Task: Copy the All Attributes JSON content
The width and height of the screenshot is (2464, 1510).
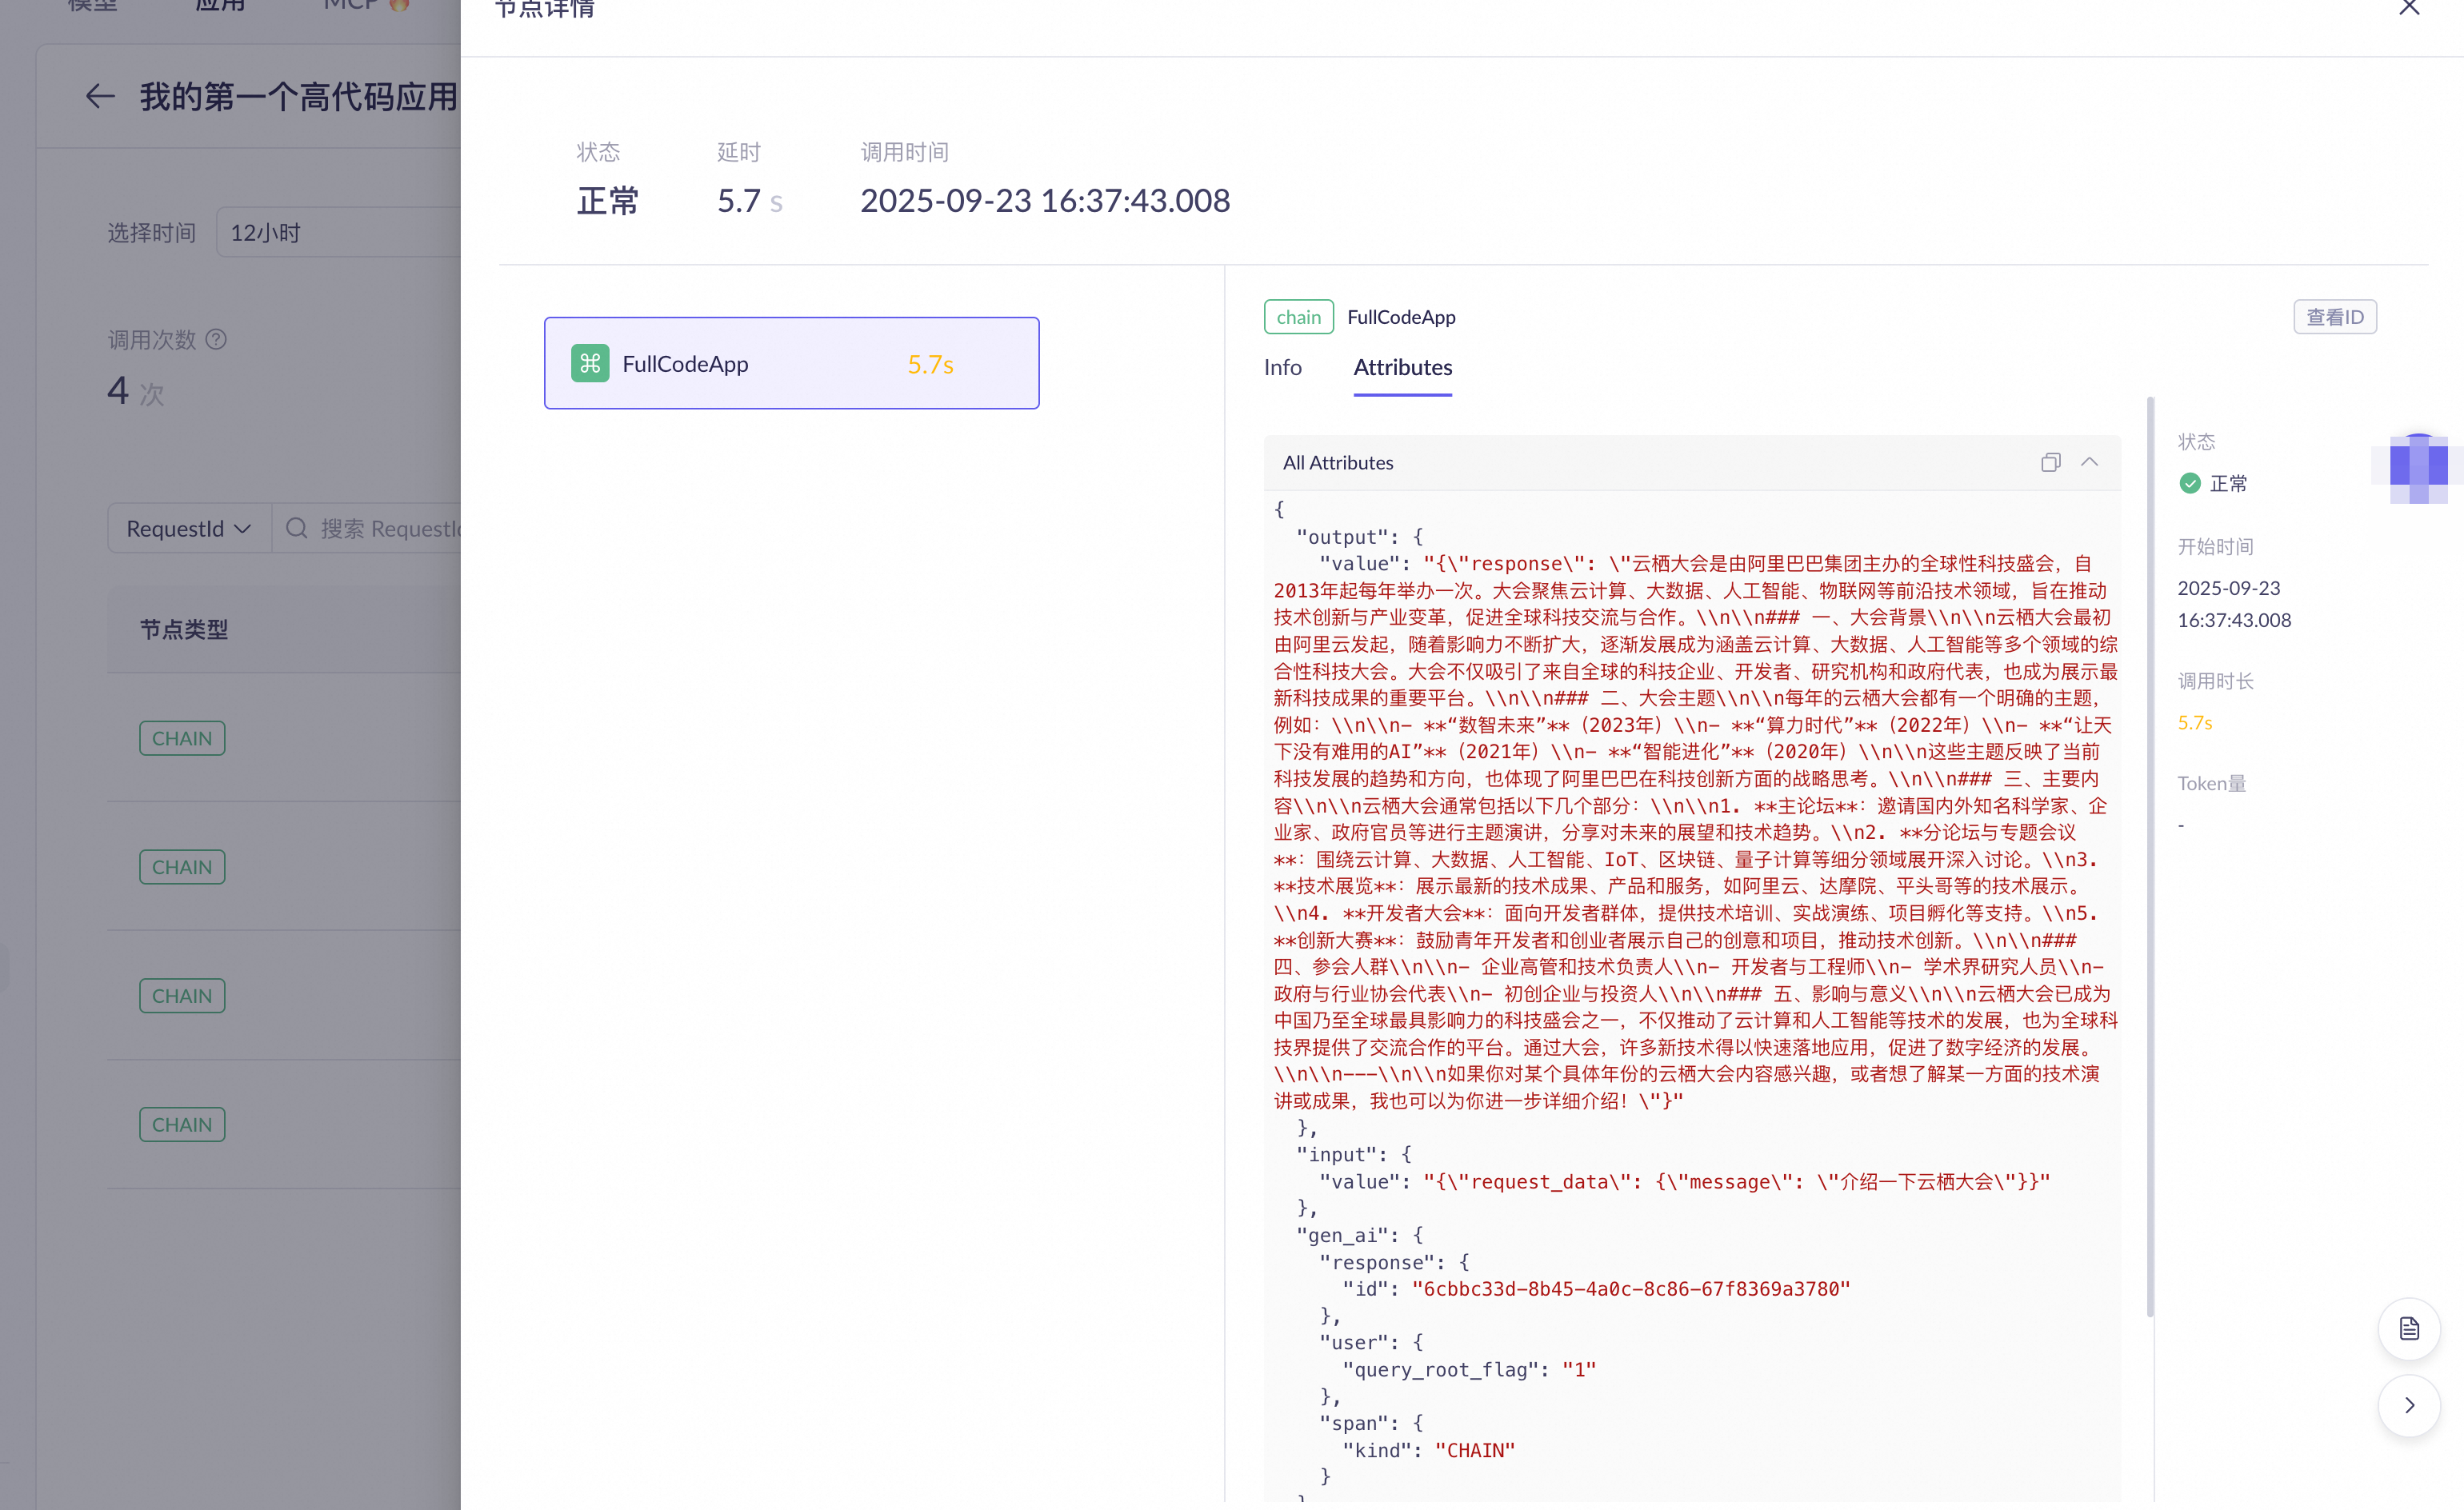Action: click(x=2050, y=462)
